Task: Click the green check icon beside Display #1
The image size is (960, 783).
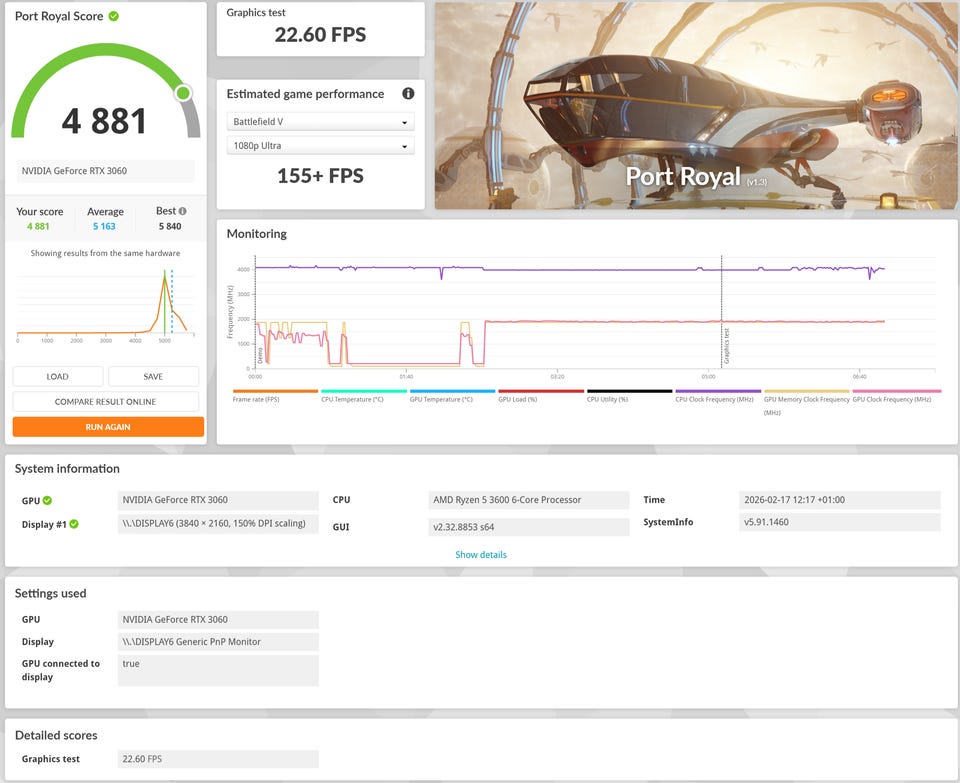Action: pos(73,524)
